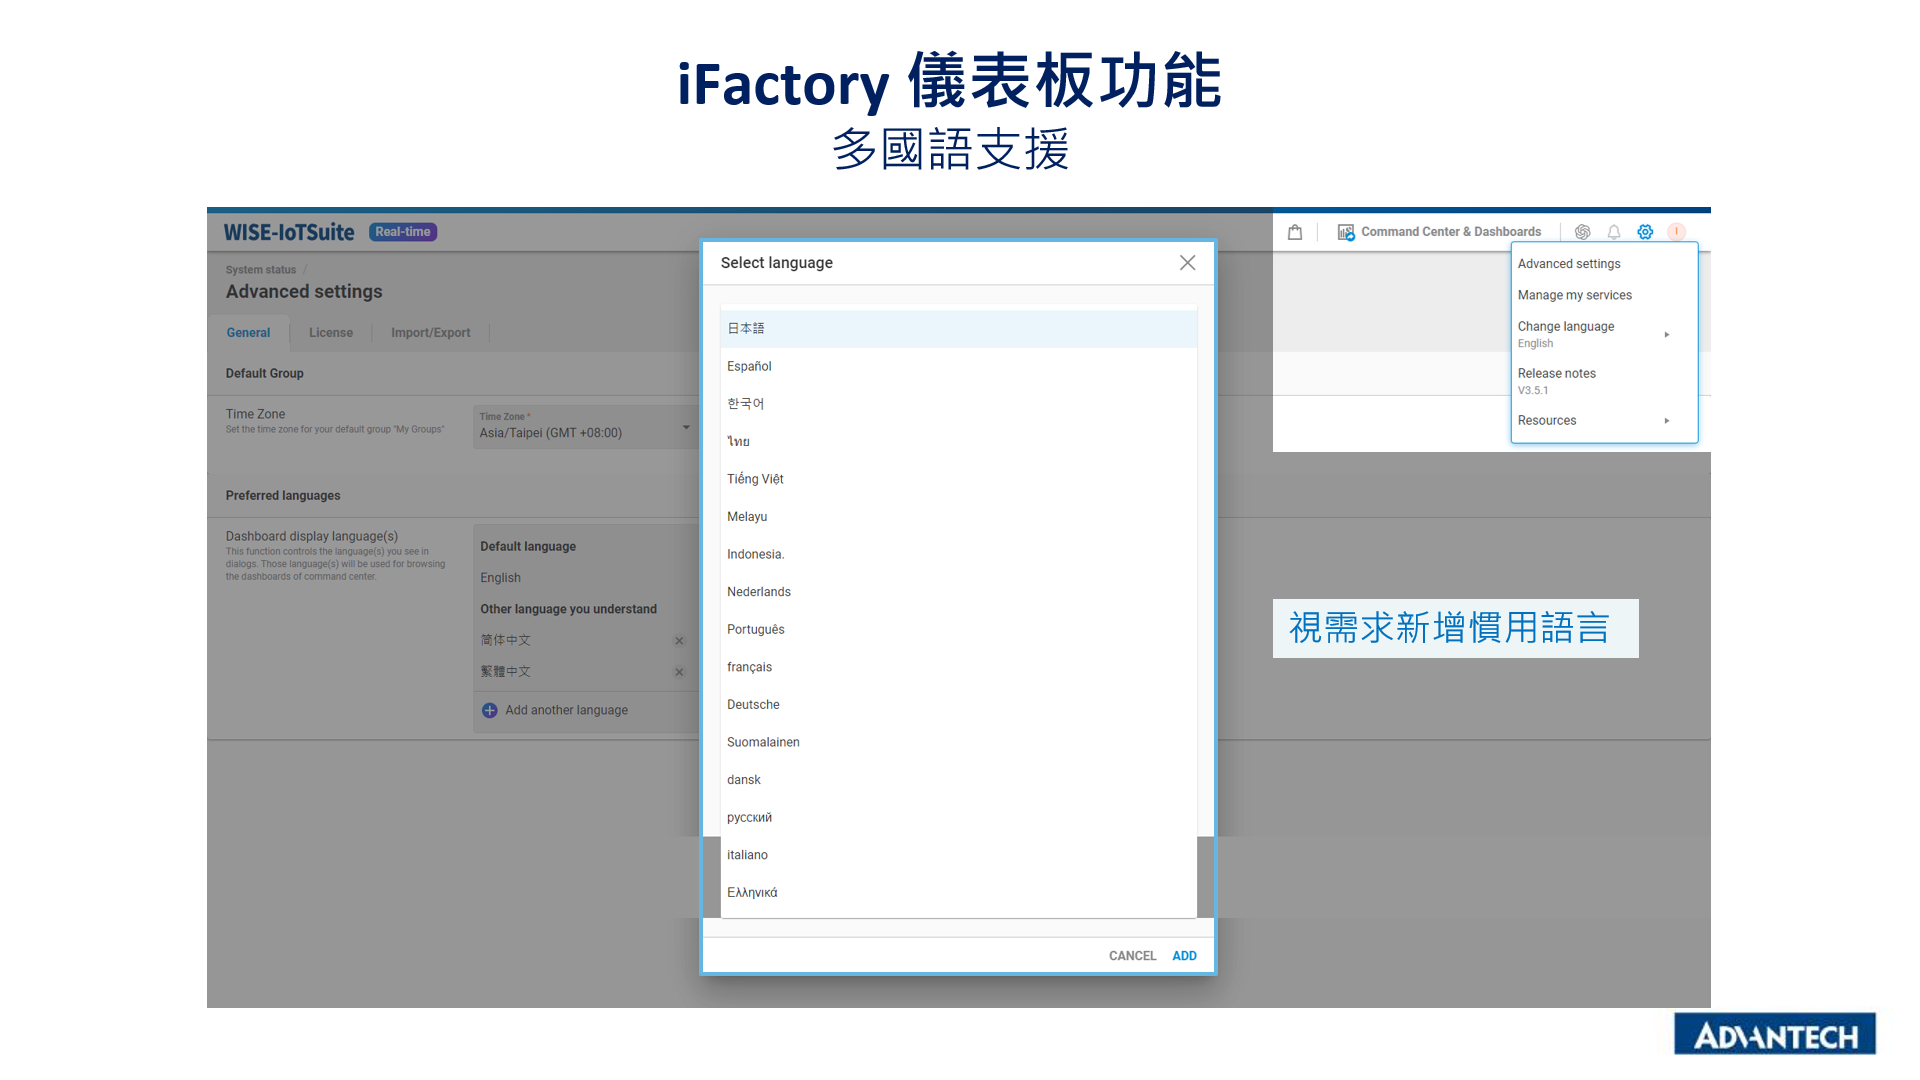Select Deutsche in the language list

[x=958, y=705]
